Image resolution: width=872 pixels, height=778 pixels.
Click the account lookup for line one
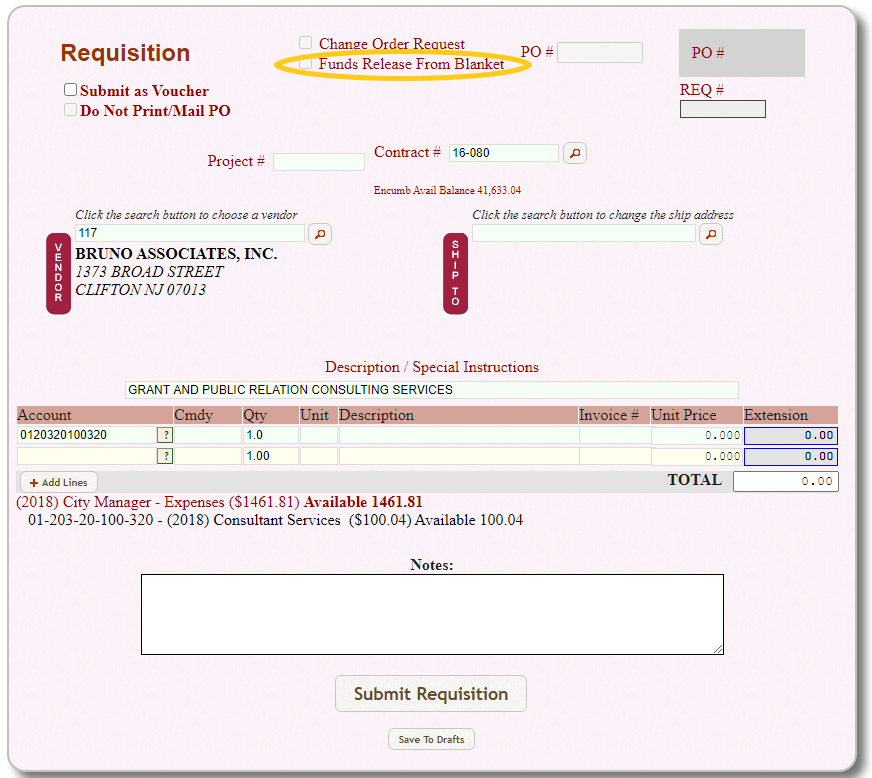(x=165, y=434)
